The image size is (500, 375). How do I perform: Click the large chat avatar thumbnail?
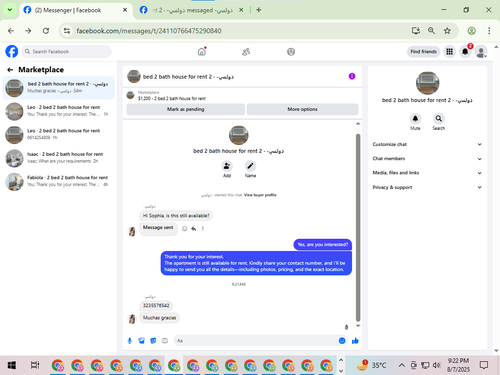pyautogui.click(x=238, y=135)
